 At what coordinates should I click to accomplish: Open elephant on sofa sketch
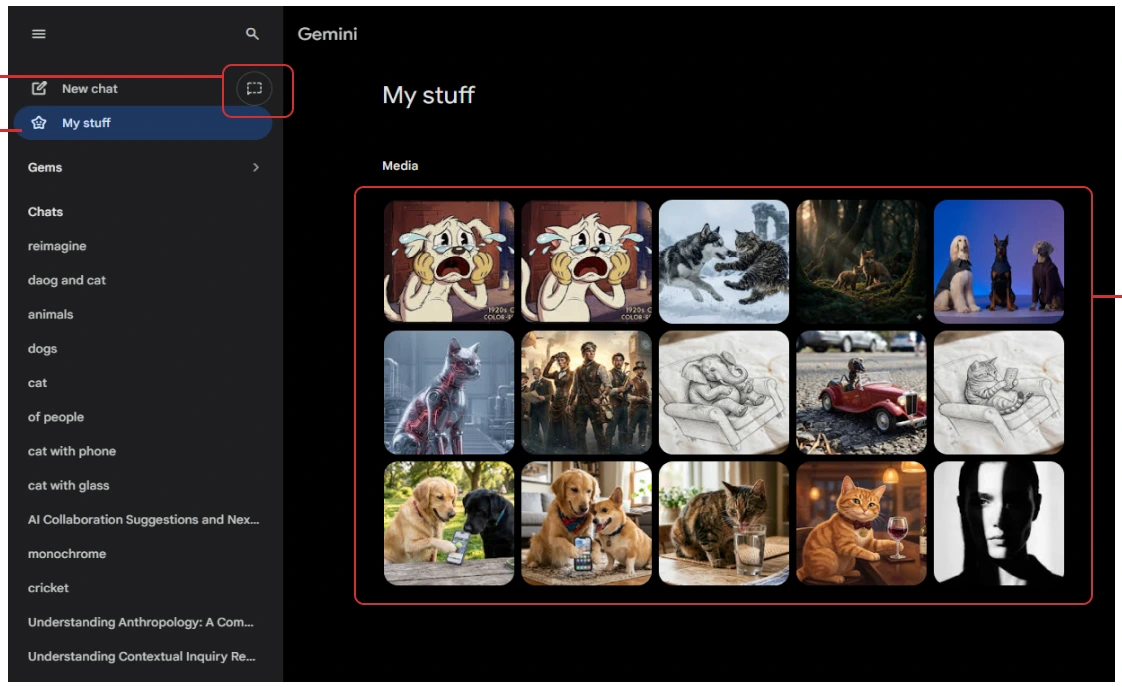(x=723, y=392)
